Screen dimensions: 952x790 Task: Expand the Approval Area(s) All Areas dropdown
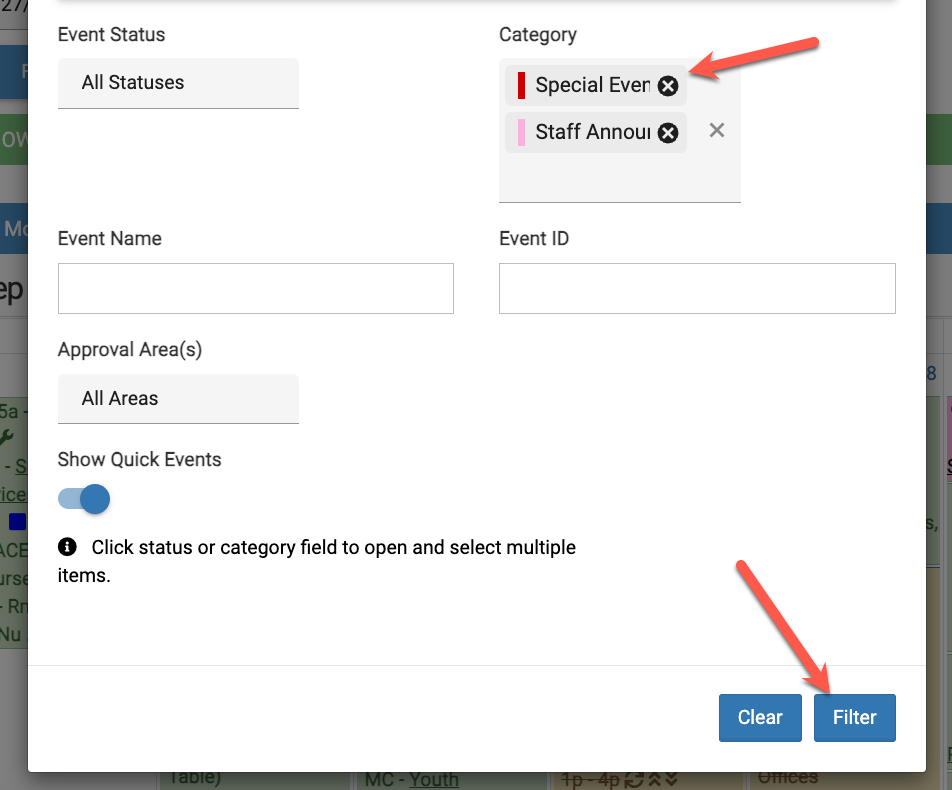178,399
